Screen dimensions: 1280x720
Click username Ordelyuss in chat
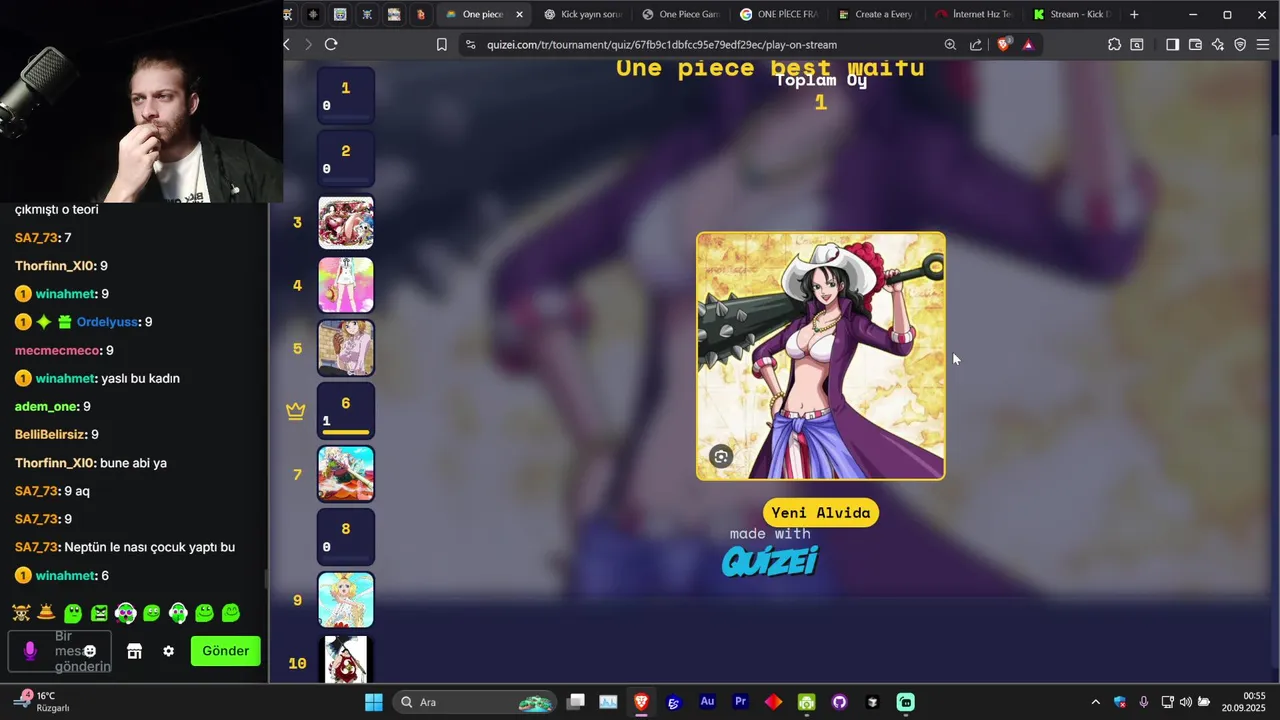click(x=108, y=322)
